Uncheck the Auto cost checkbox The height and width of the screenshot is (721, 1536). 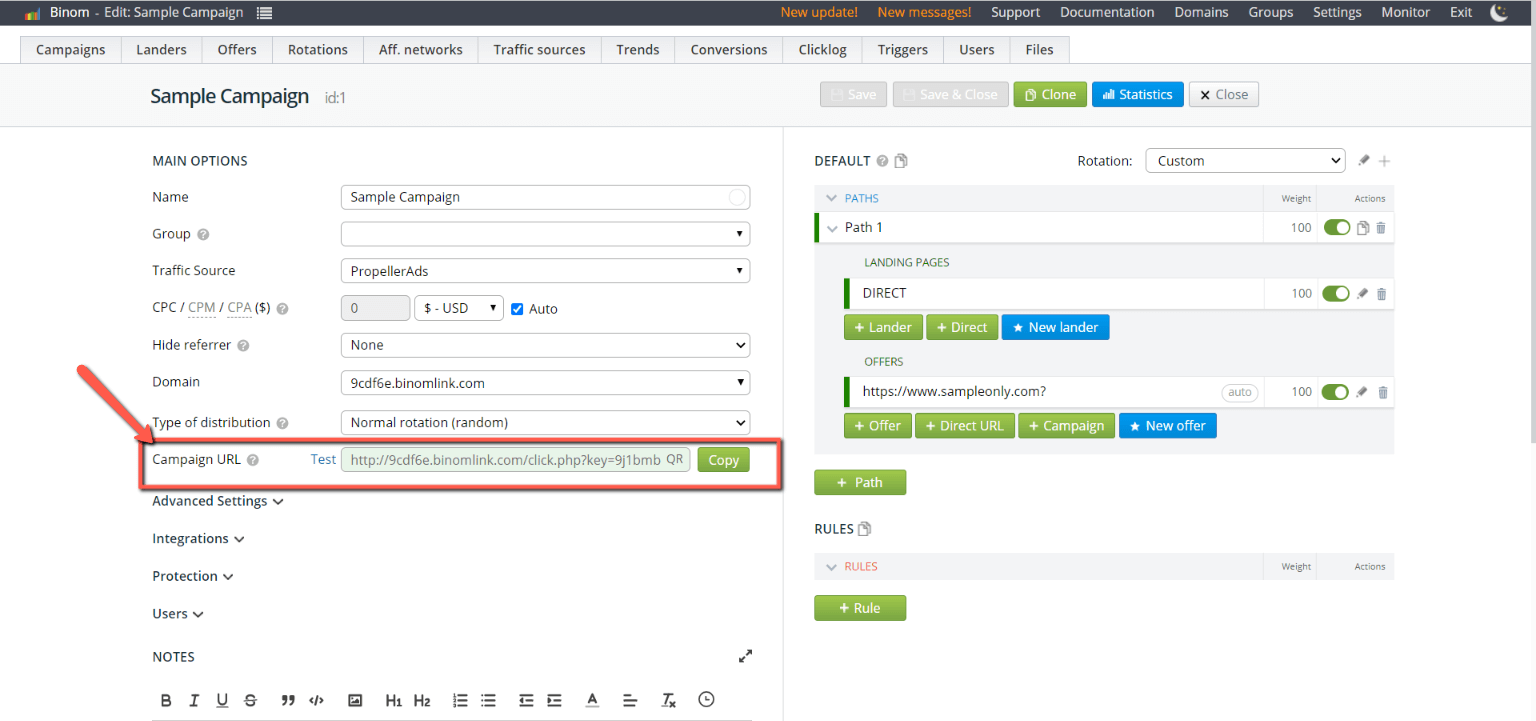pyautogui.click(x=517, y=308)
